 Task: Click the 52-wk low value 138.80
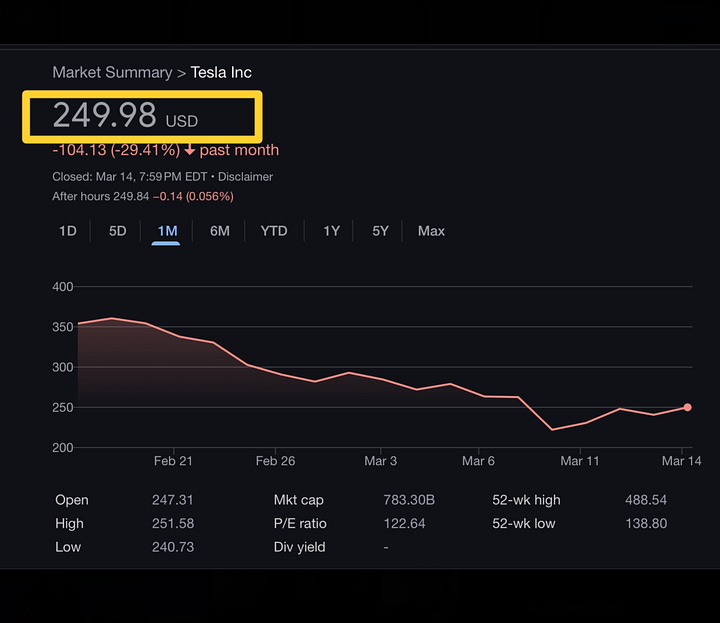coord(646,523)
